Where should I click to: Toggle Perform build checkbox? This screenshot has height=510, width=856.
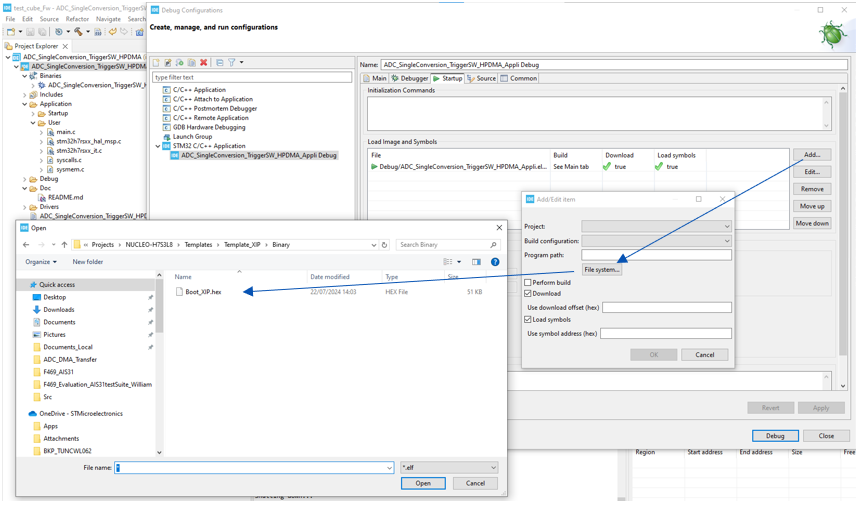pos(528,282)
